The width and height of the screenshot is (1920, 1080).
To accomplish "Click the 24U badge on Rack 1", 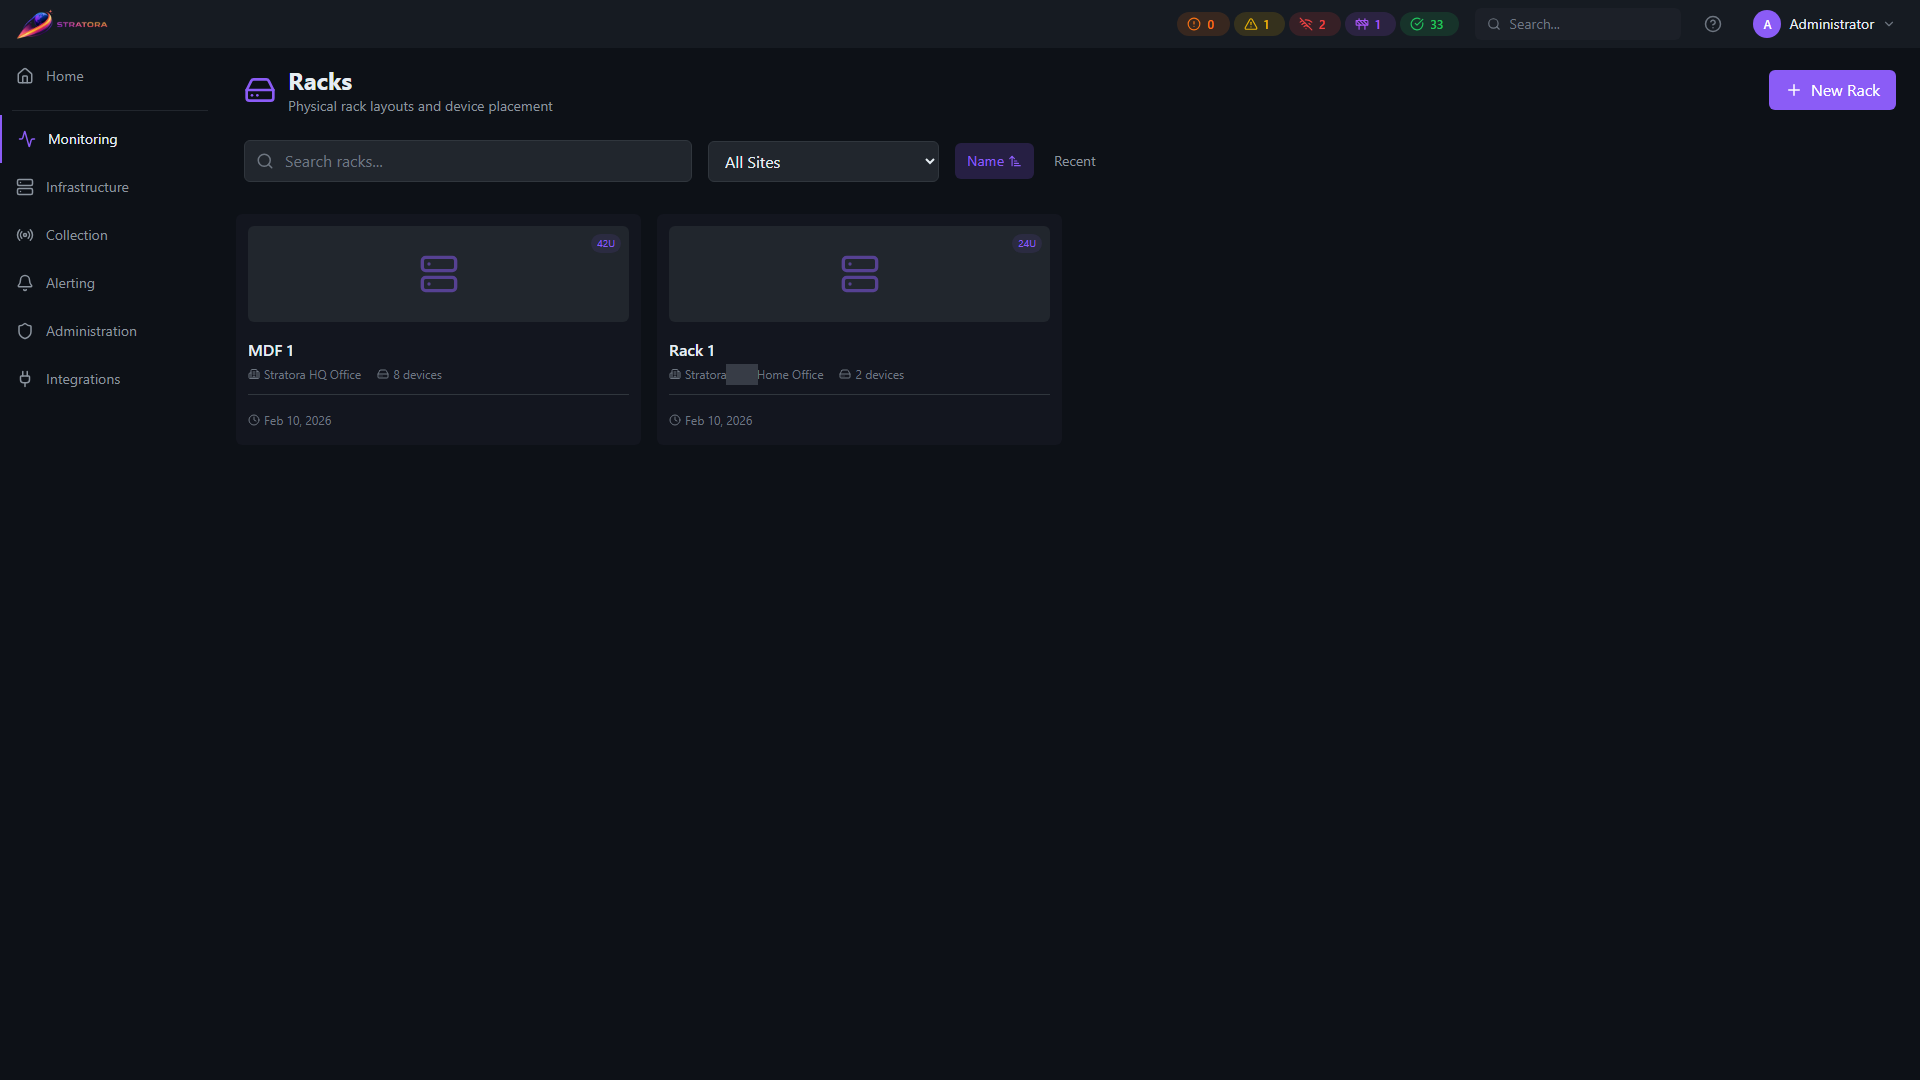I will pos(1027,244).
